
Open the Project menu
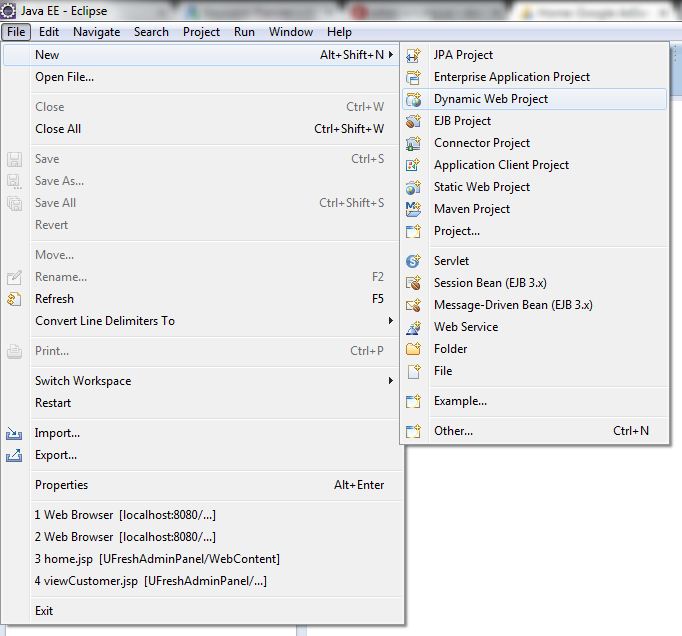(201, 32)
